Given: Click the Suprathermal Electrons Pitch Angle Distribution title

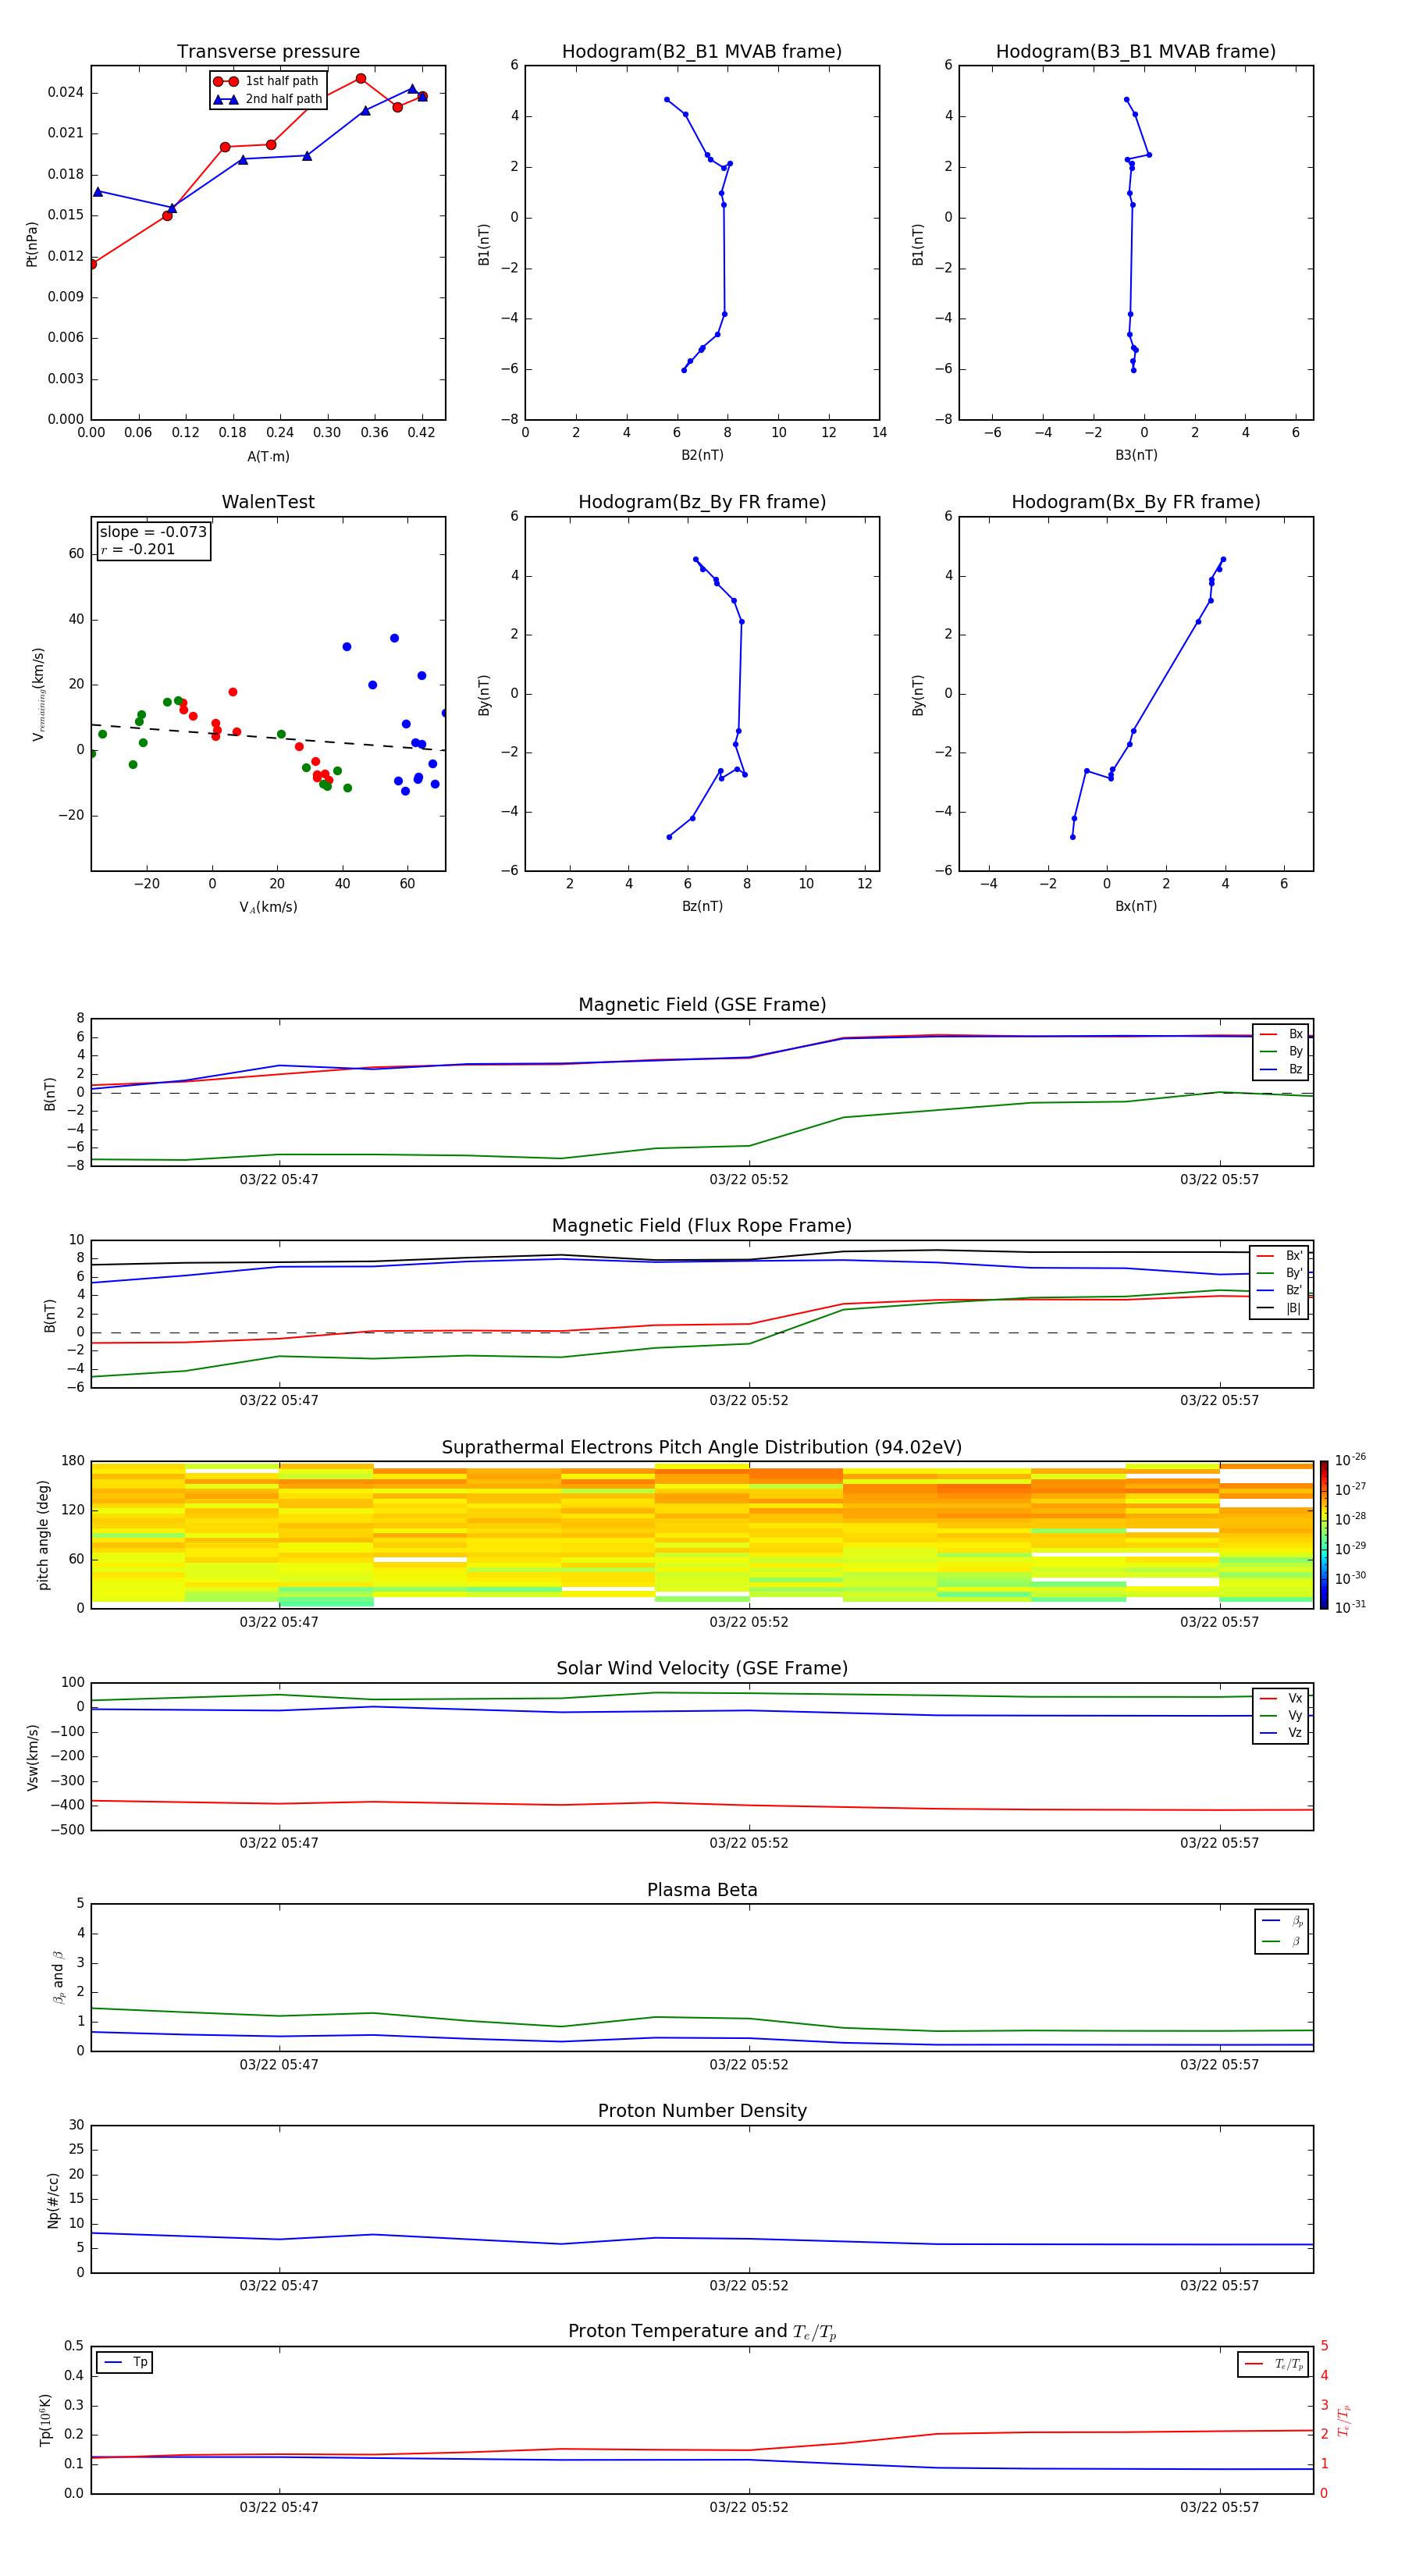Looking at the screenshot, I should (702, 1448).
